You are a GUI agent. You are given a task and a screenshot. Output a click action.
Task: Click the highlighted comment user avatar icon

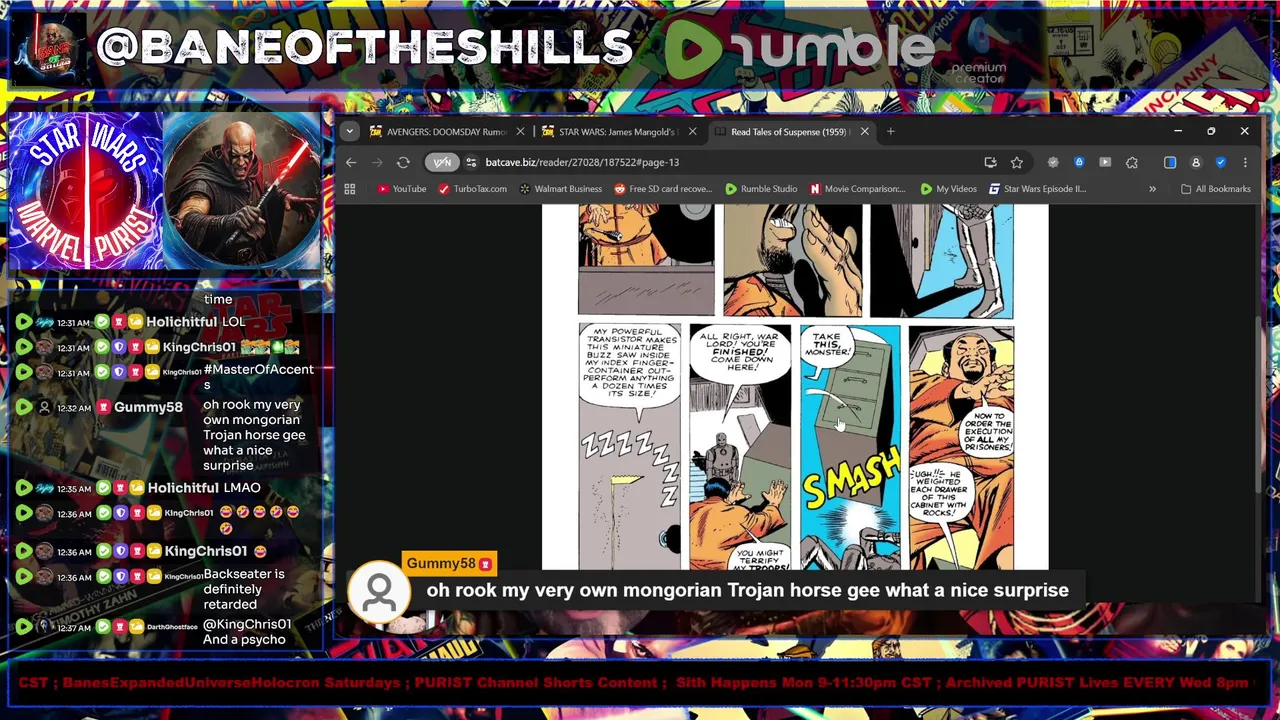pos(379,594)
